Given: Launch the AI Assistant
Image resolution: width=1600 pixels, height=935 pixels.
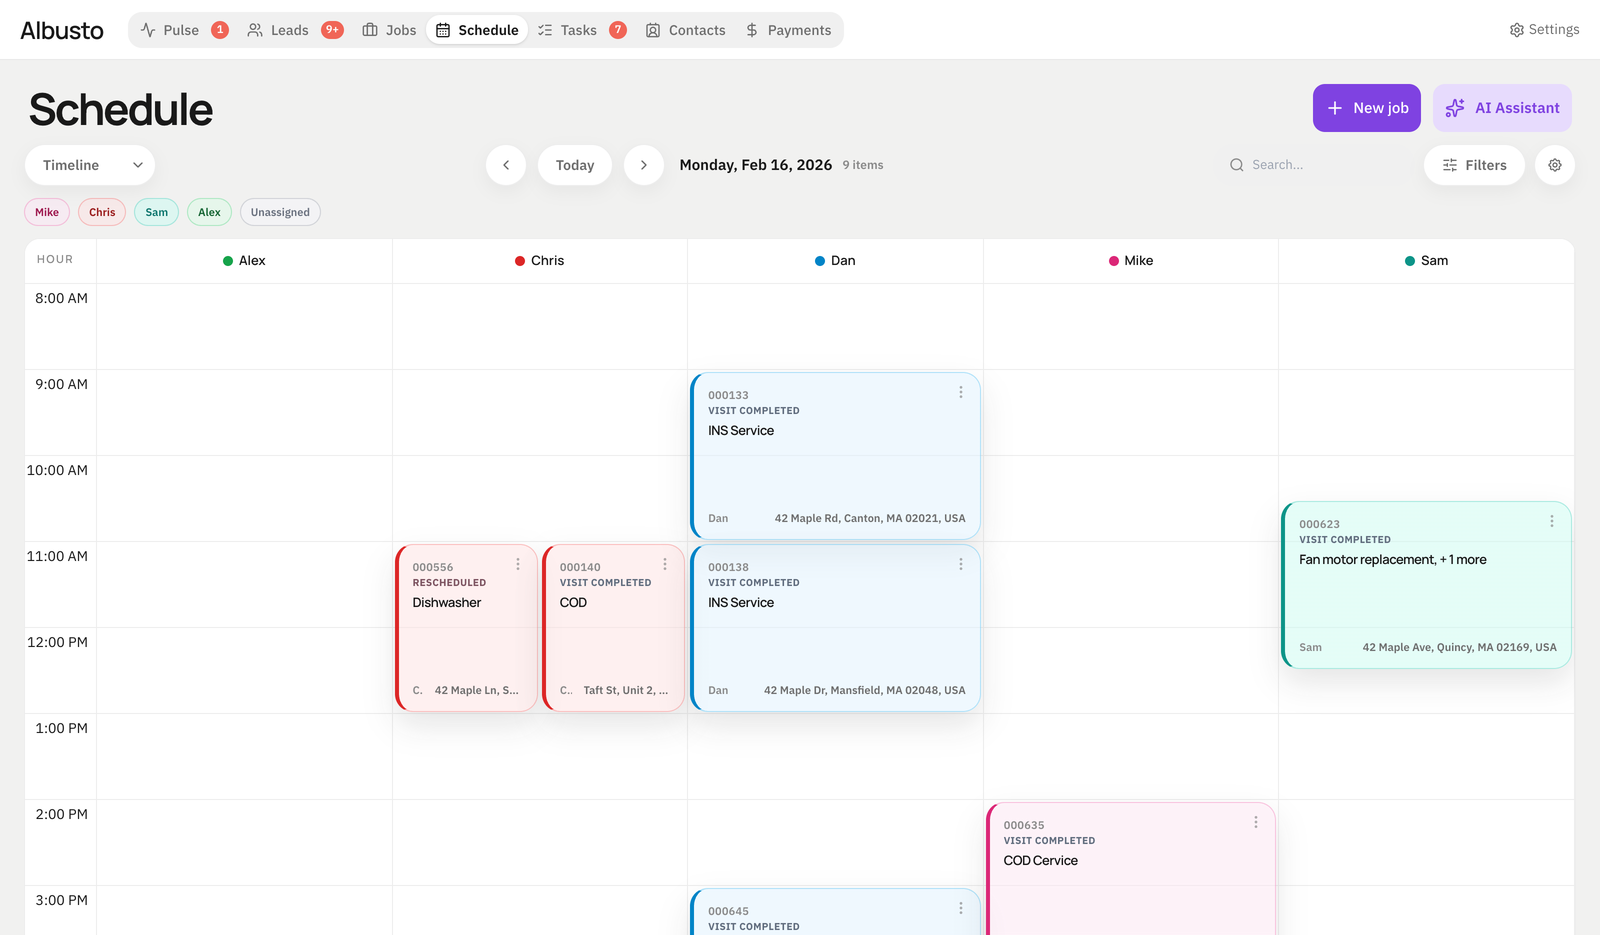Looking at the screenshot, I should [1502, 108].
